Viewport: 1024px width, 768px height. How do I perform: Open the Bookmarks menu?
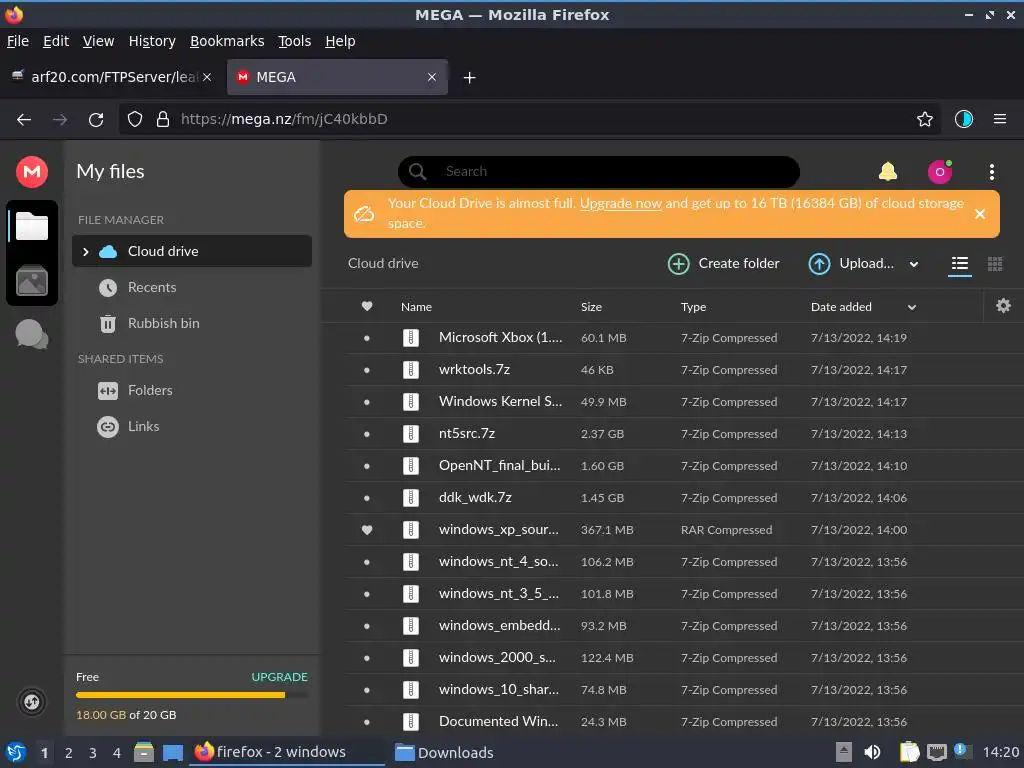pyautogui.click(x=227, y=41)
